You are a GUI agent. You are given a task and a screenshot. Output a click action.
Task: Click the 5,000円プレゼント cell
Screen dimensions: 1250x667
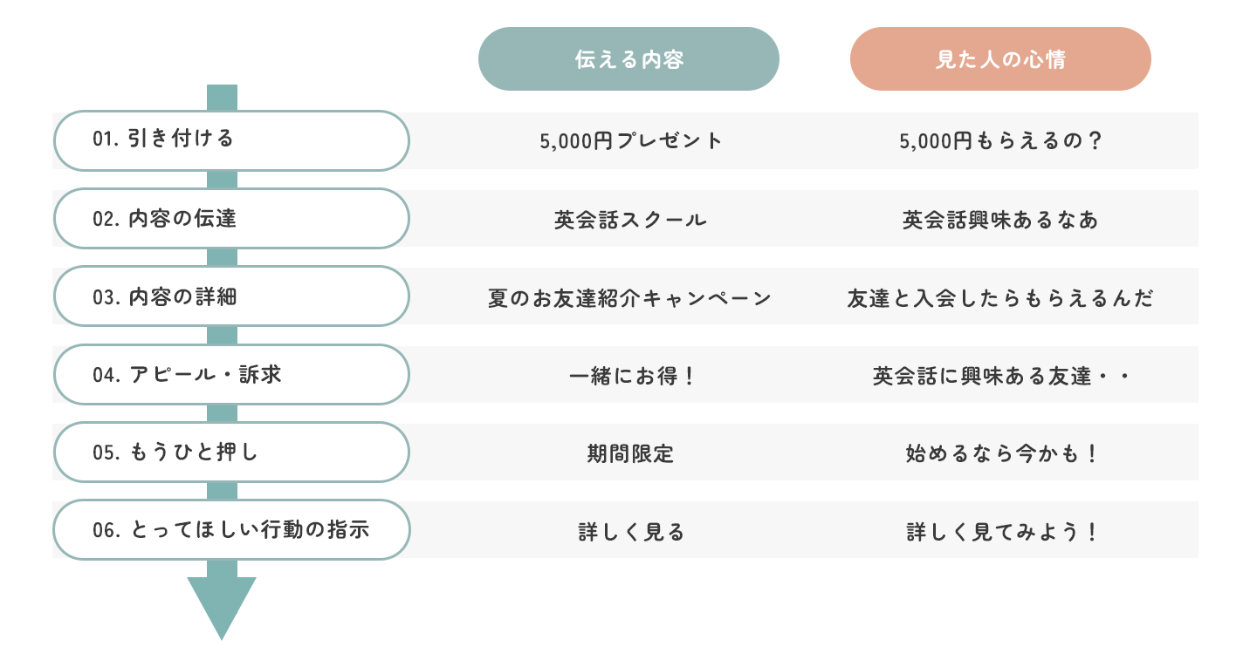(630, 141)
